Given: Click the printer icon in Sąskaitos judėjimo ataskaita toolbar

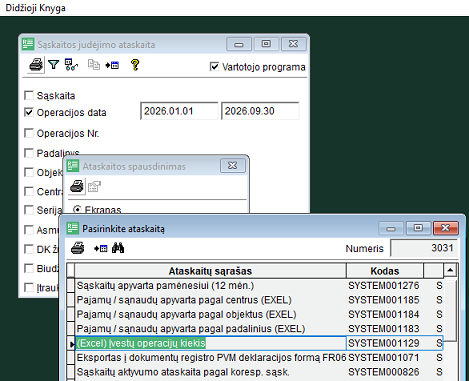Looking at the screenshot, I should (x=36, y=65).
